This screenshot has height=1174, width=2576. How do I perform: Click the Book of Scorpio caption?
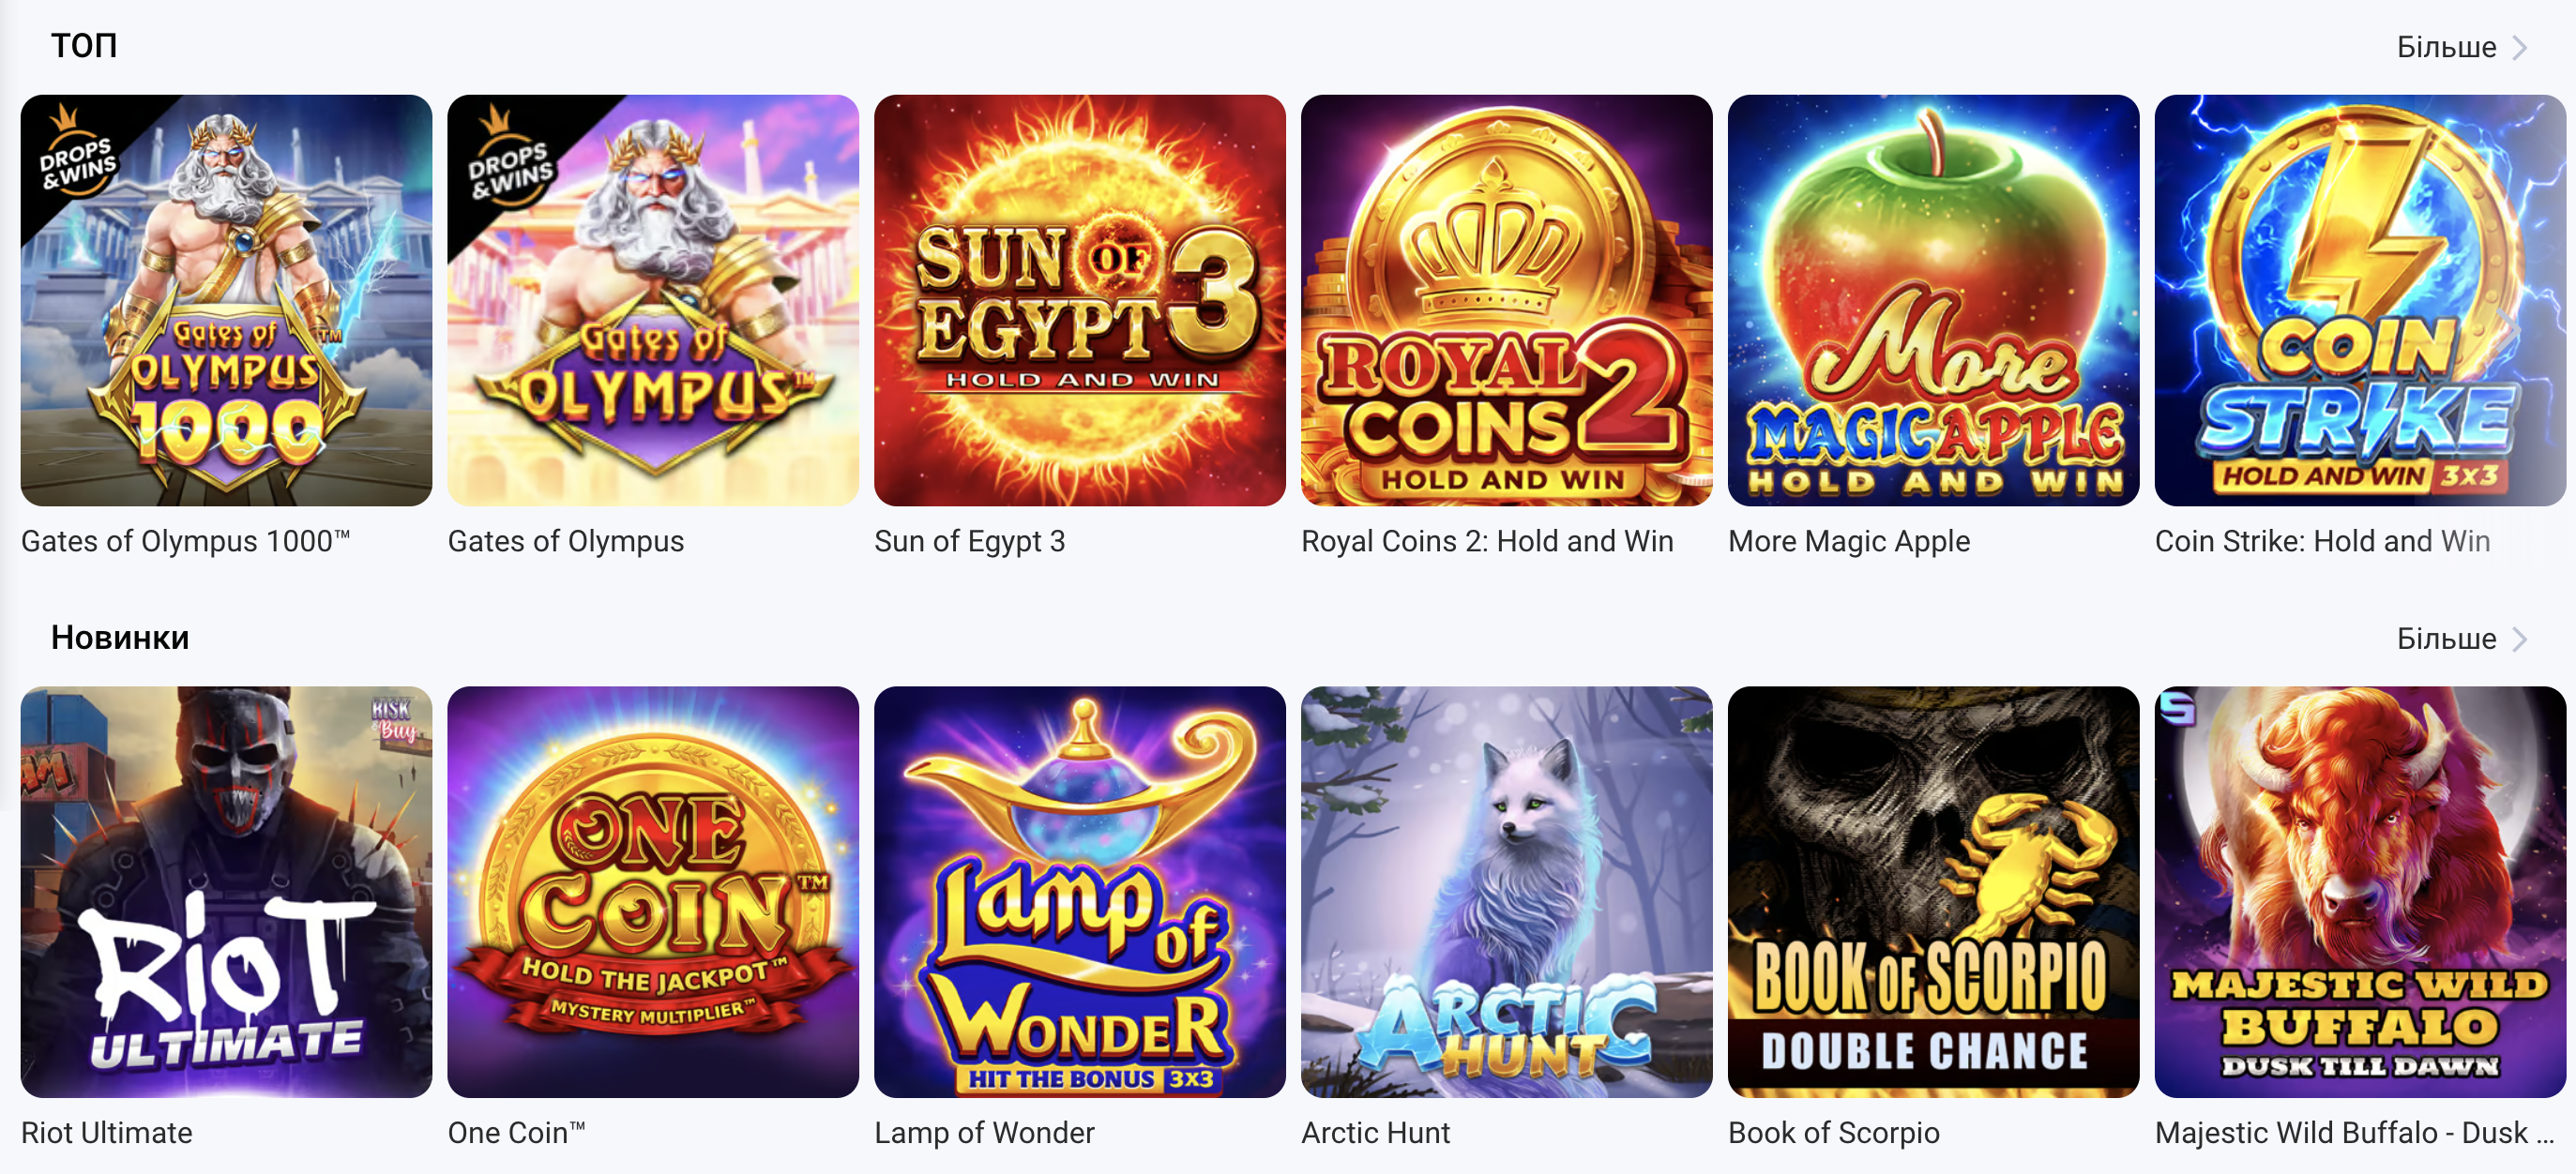click(x=1833, y=1132)
